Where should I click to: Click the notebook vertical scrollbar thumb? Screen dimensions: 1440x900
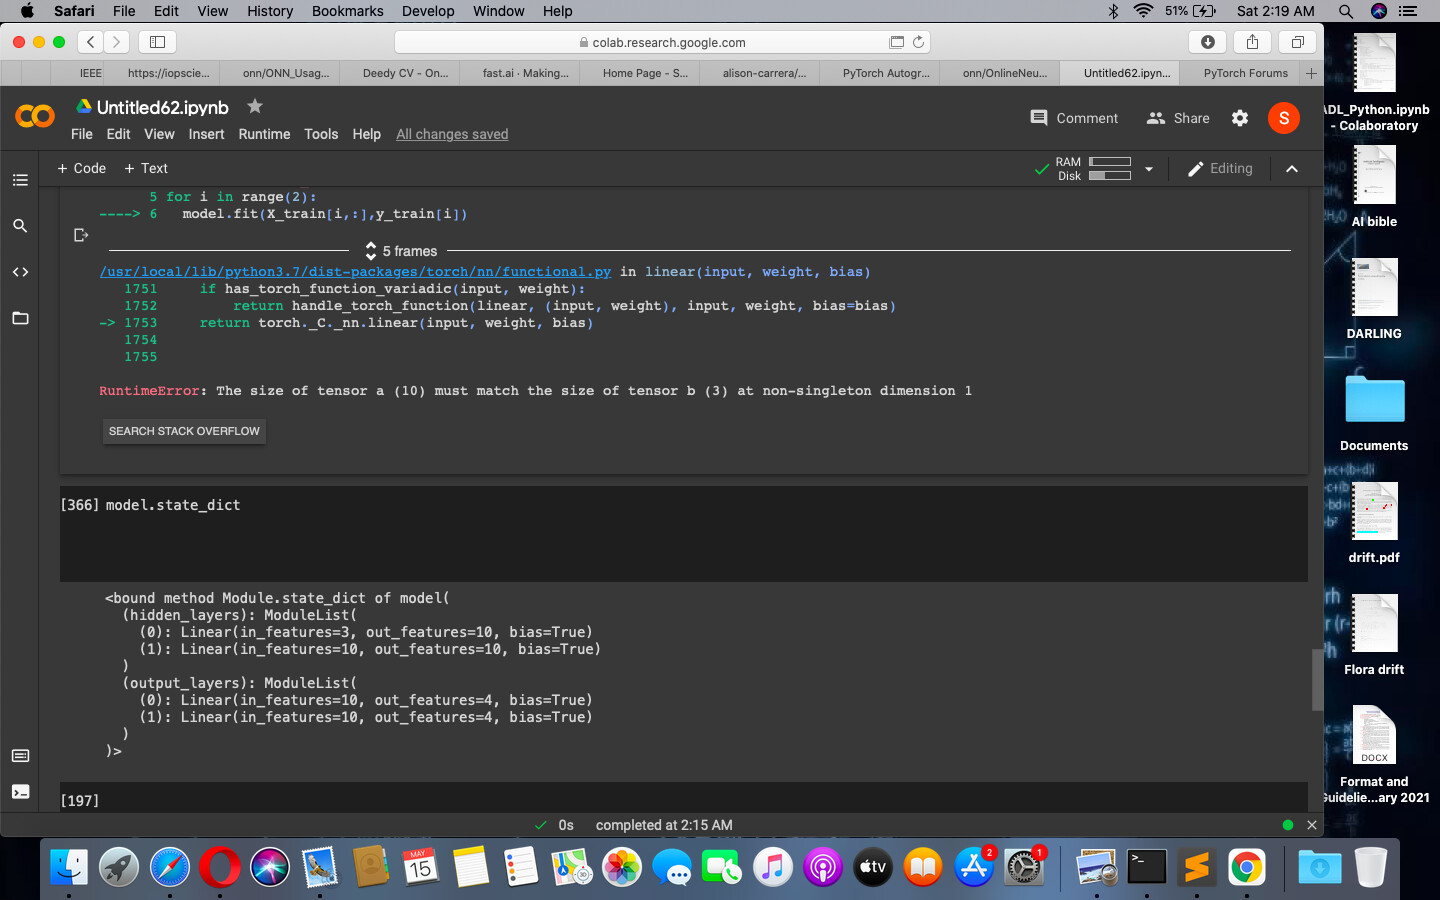1316,680
